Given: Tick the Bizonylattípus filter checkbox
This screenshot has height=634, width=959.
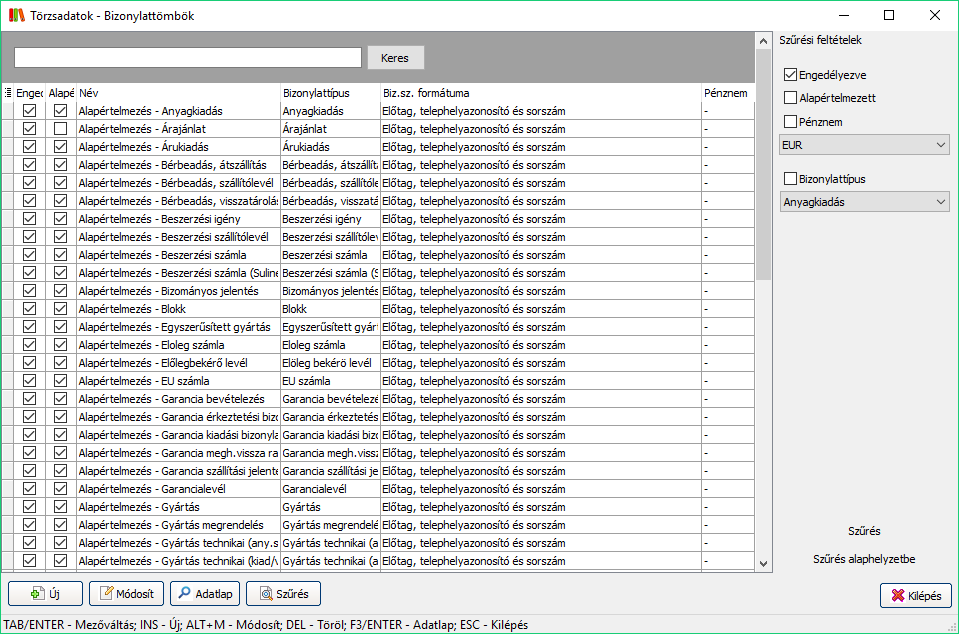Looking at the screenshot, I should (791, 179).
